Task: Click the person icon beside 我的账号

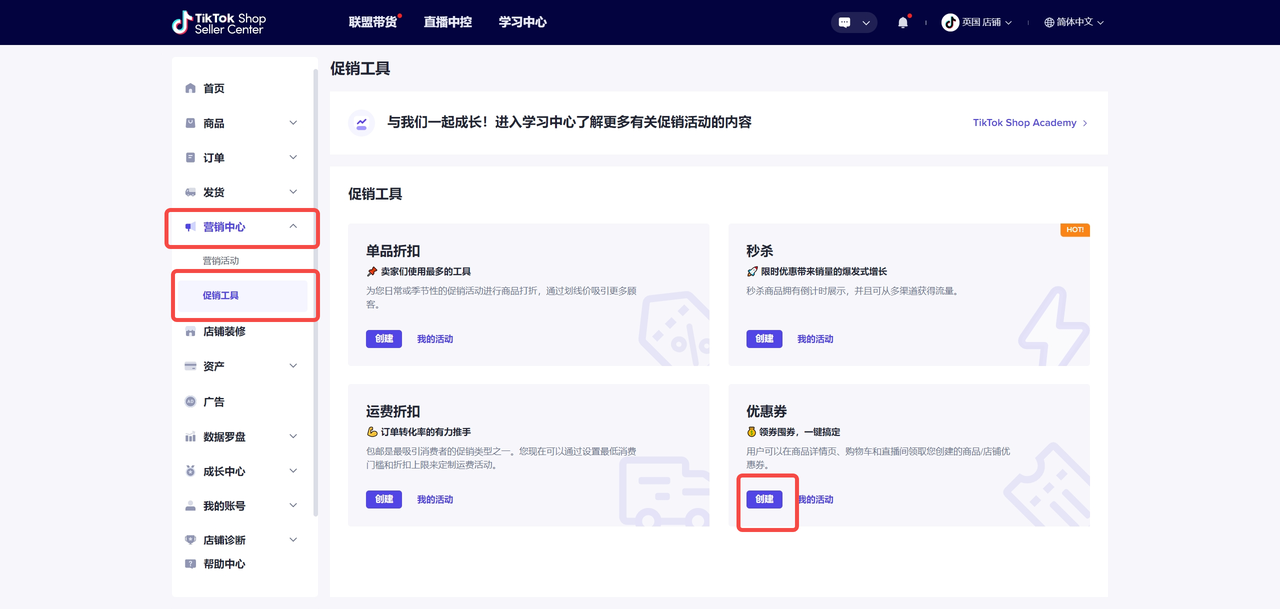Action: pyautogui.click(x=190, y=506)
